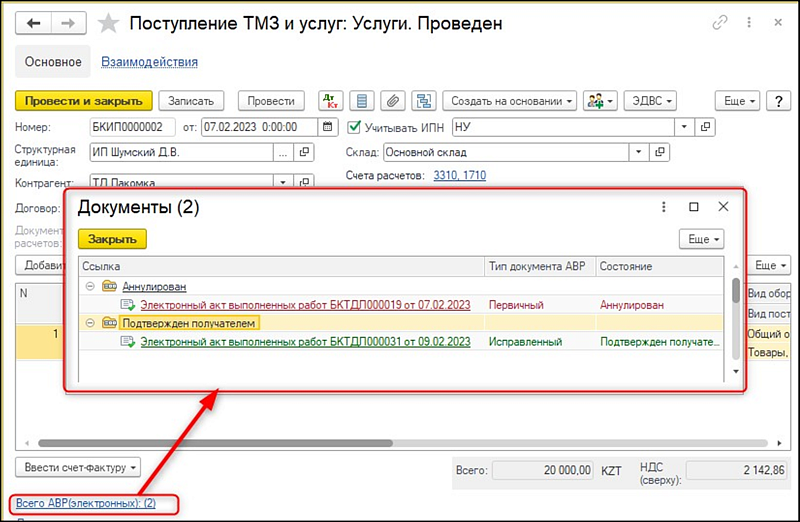Add document to favorites with star icon
800x522 pixels.
pos(110,22)
